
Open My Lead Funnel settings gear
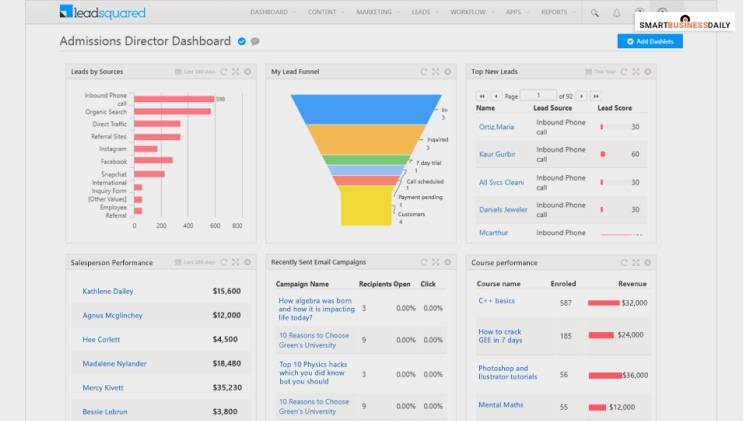[447, 72]
